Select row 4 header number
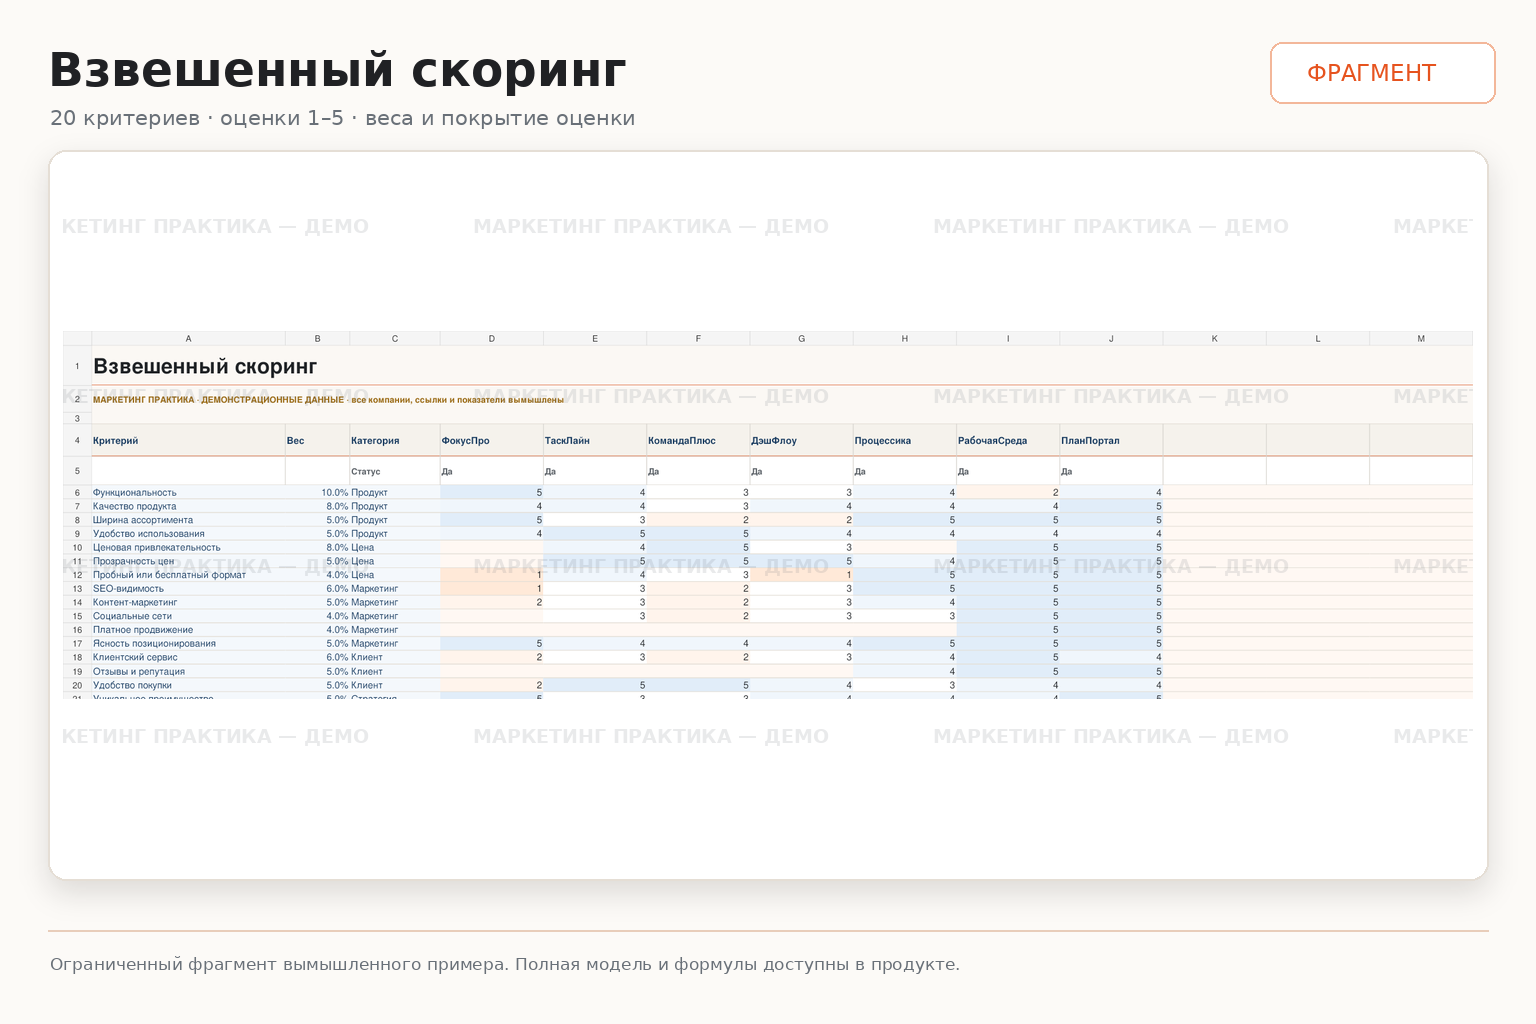 pos(77,440)
